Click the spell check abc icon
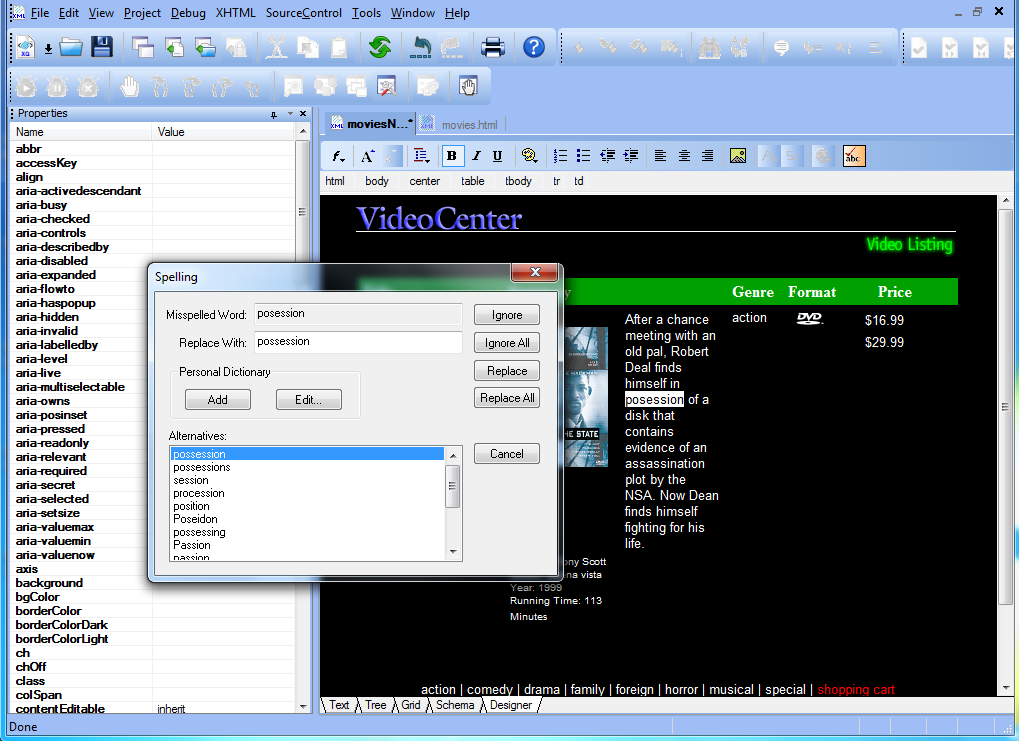The height and width of the screenshot is (741, 1019). pos(853,156)
